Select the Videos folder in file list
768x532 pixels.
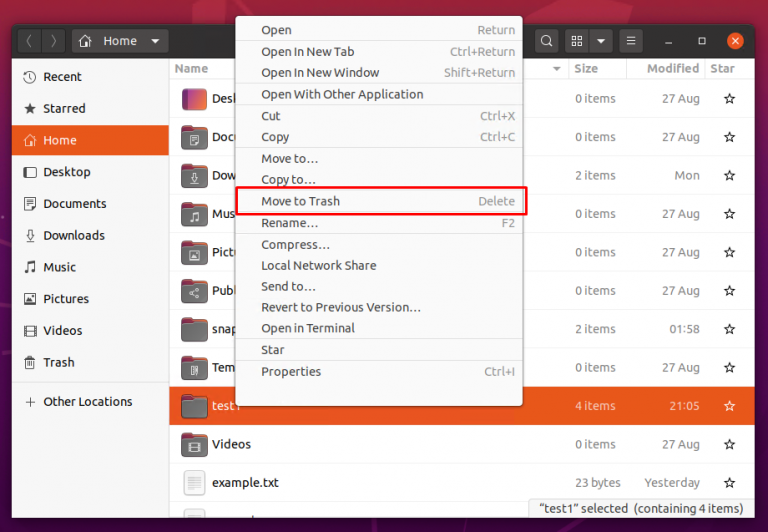point(461,444)
